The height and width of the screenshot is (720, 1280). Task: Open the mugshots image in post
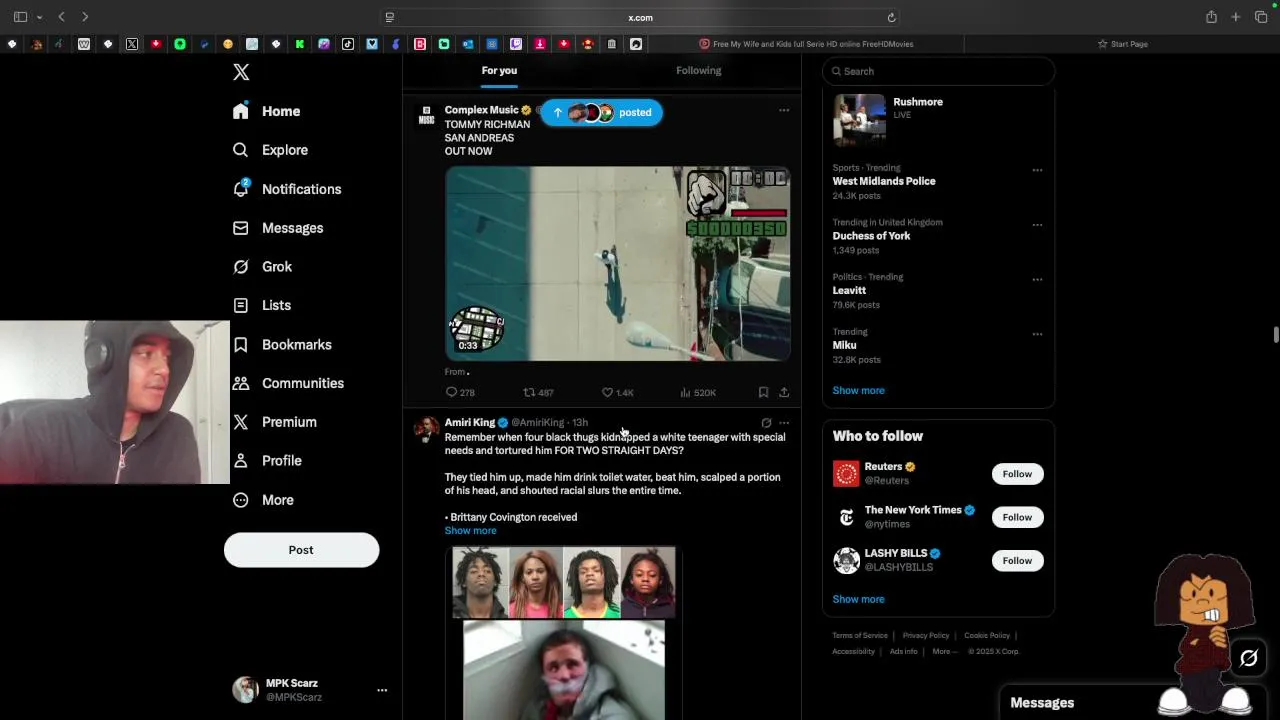coord(564,582)
